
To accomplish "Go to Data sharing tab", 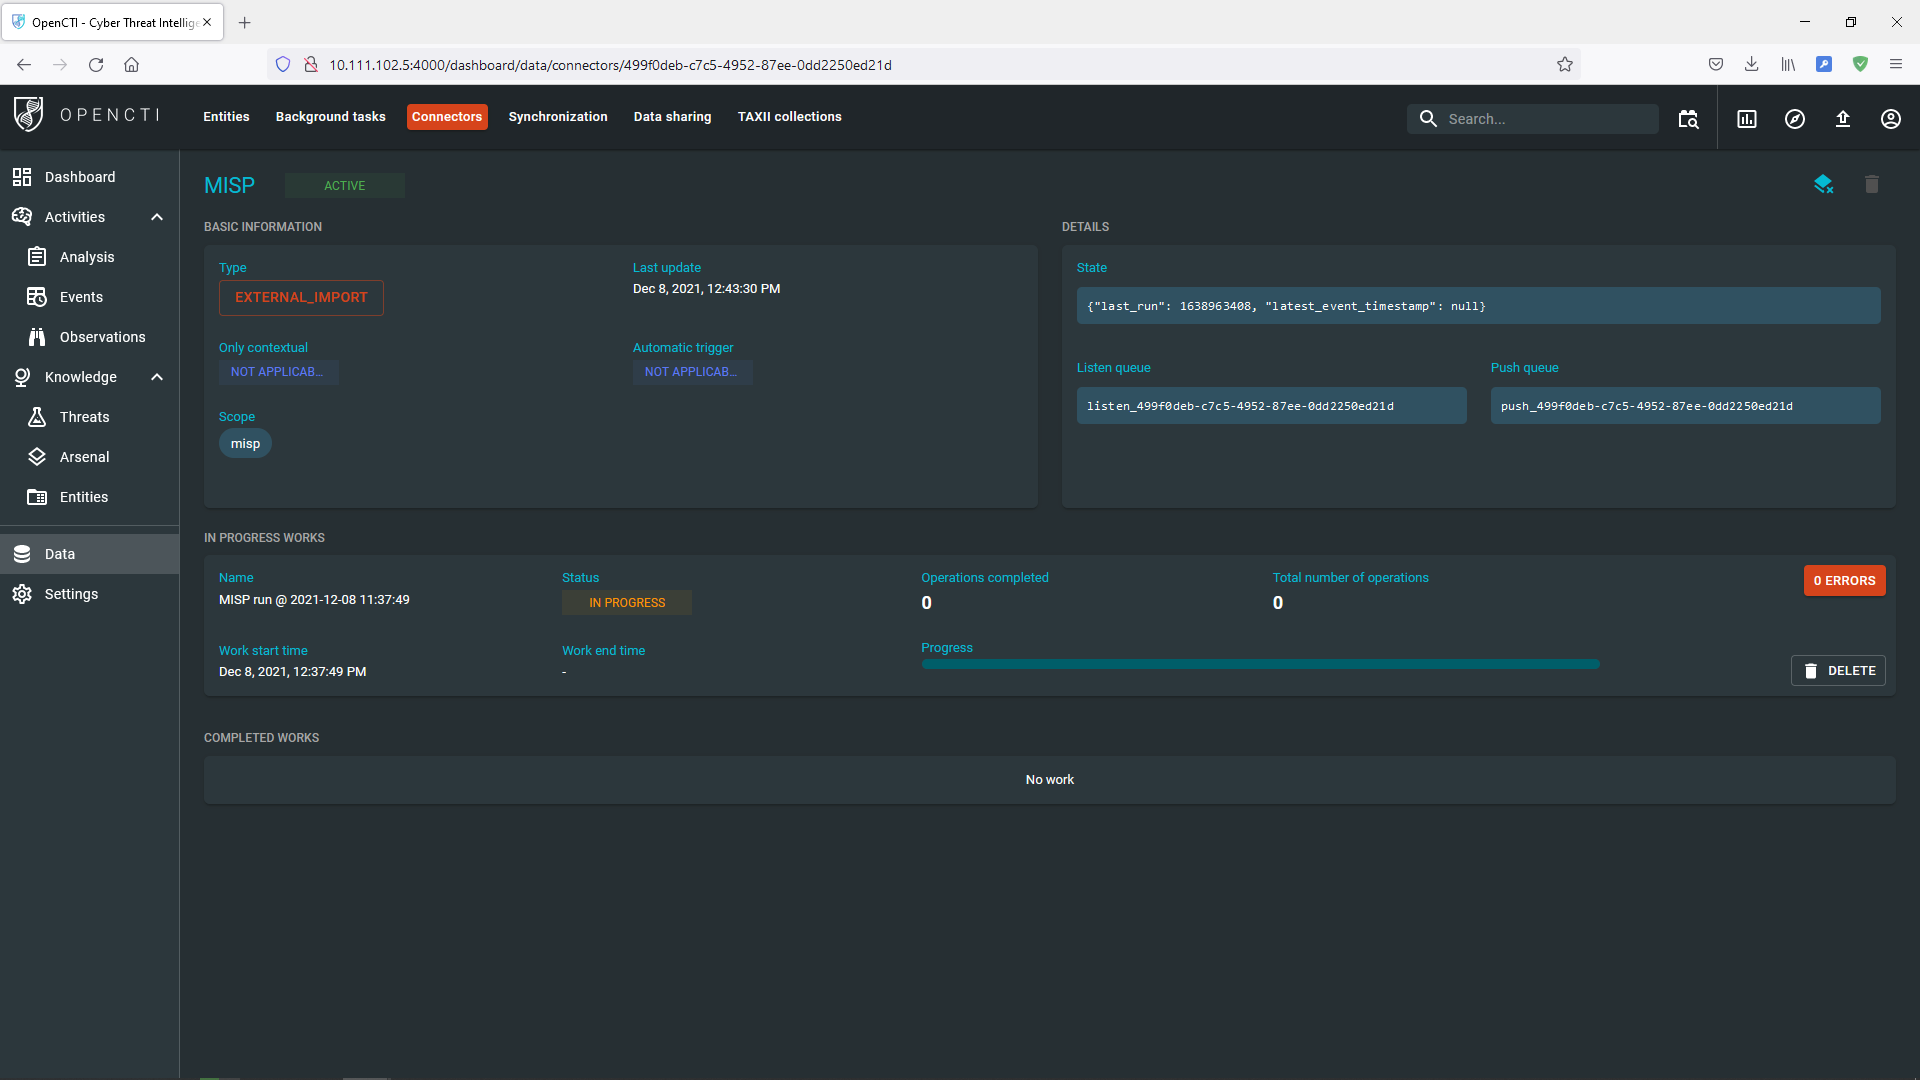I will pos(673,117).
